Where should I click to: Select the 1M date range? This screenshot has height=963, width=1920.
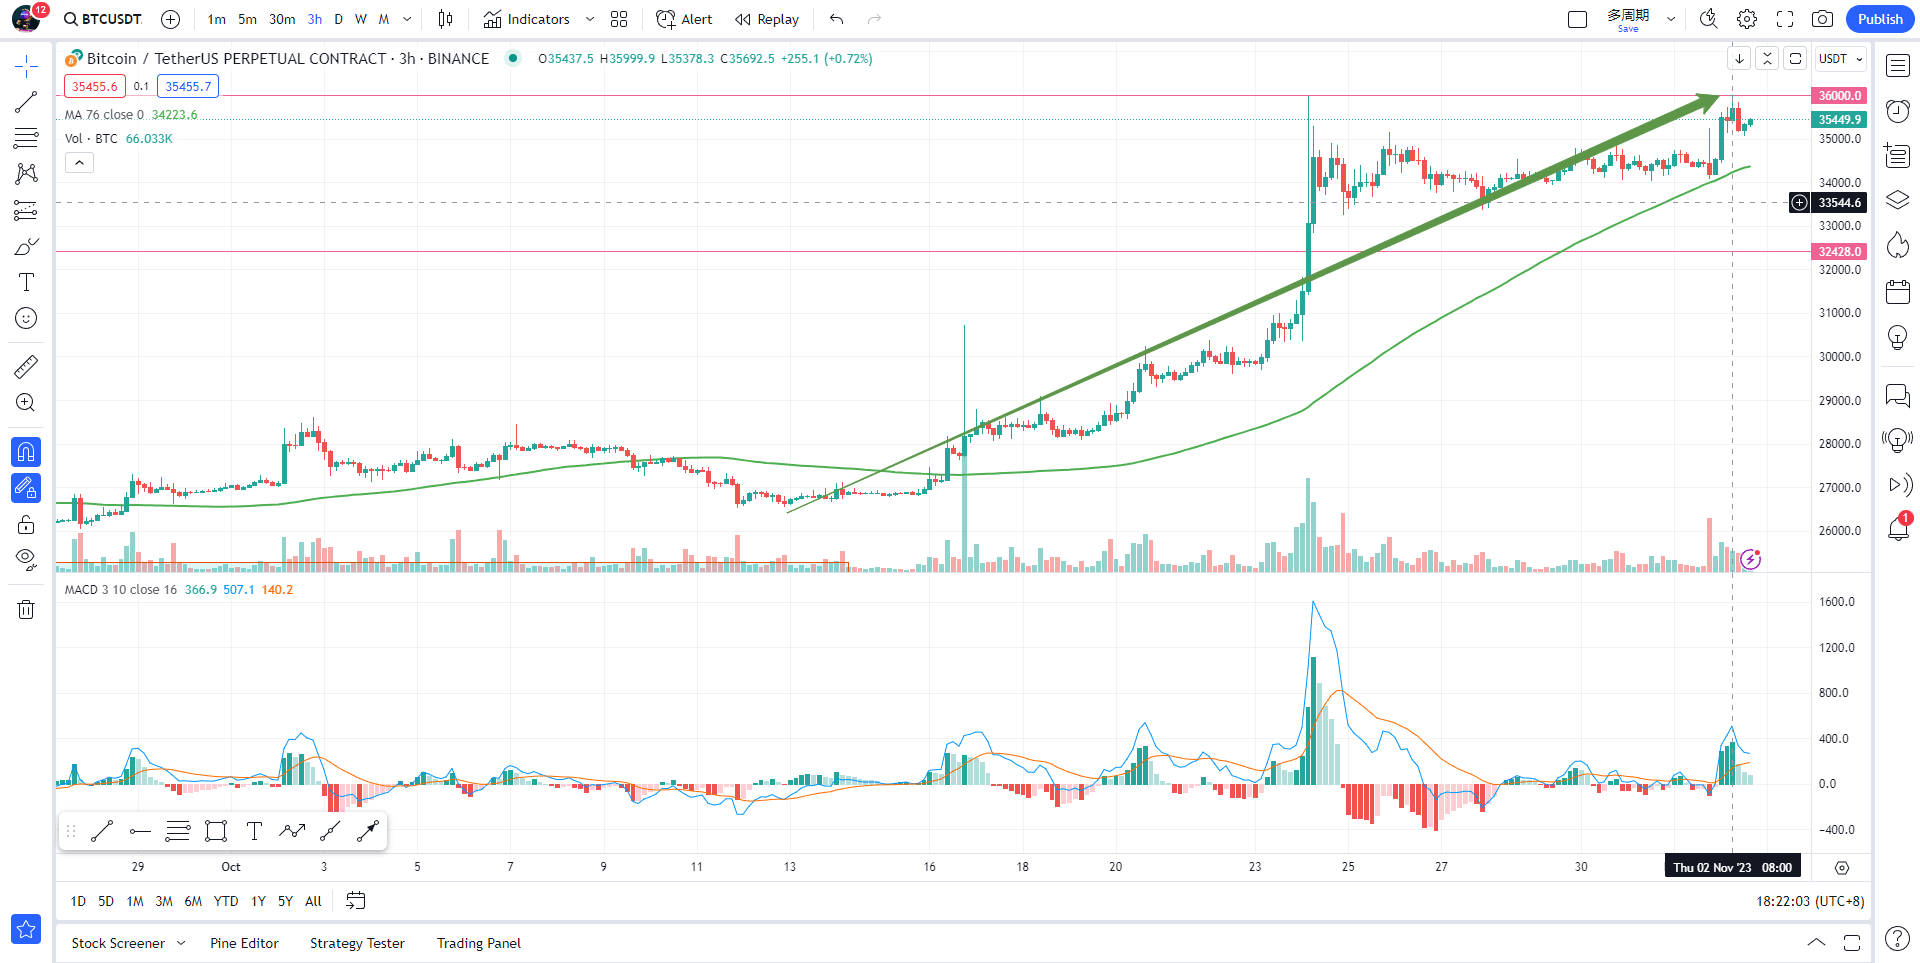135,901
